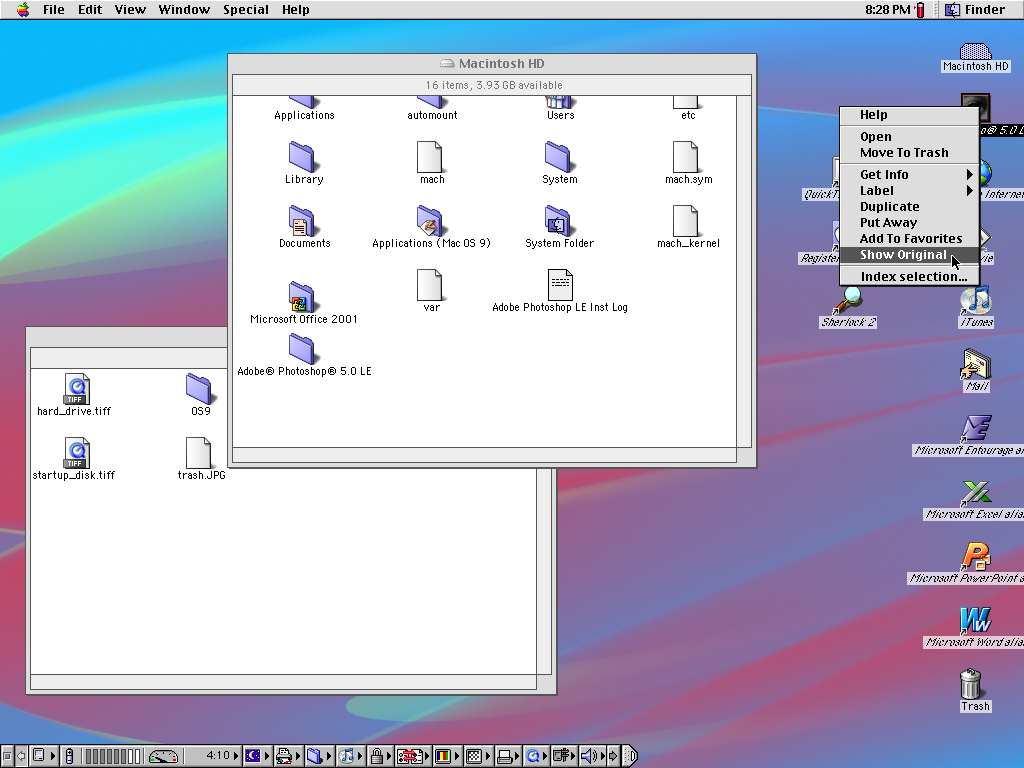Collapse the Control Strip using its end tab

pyautogui.click(x=630, y=756)
